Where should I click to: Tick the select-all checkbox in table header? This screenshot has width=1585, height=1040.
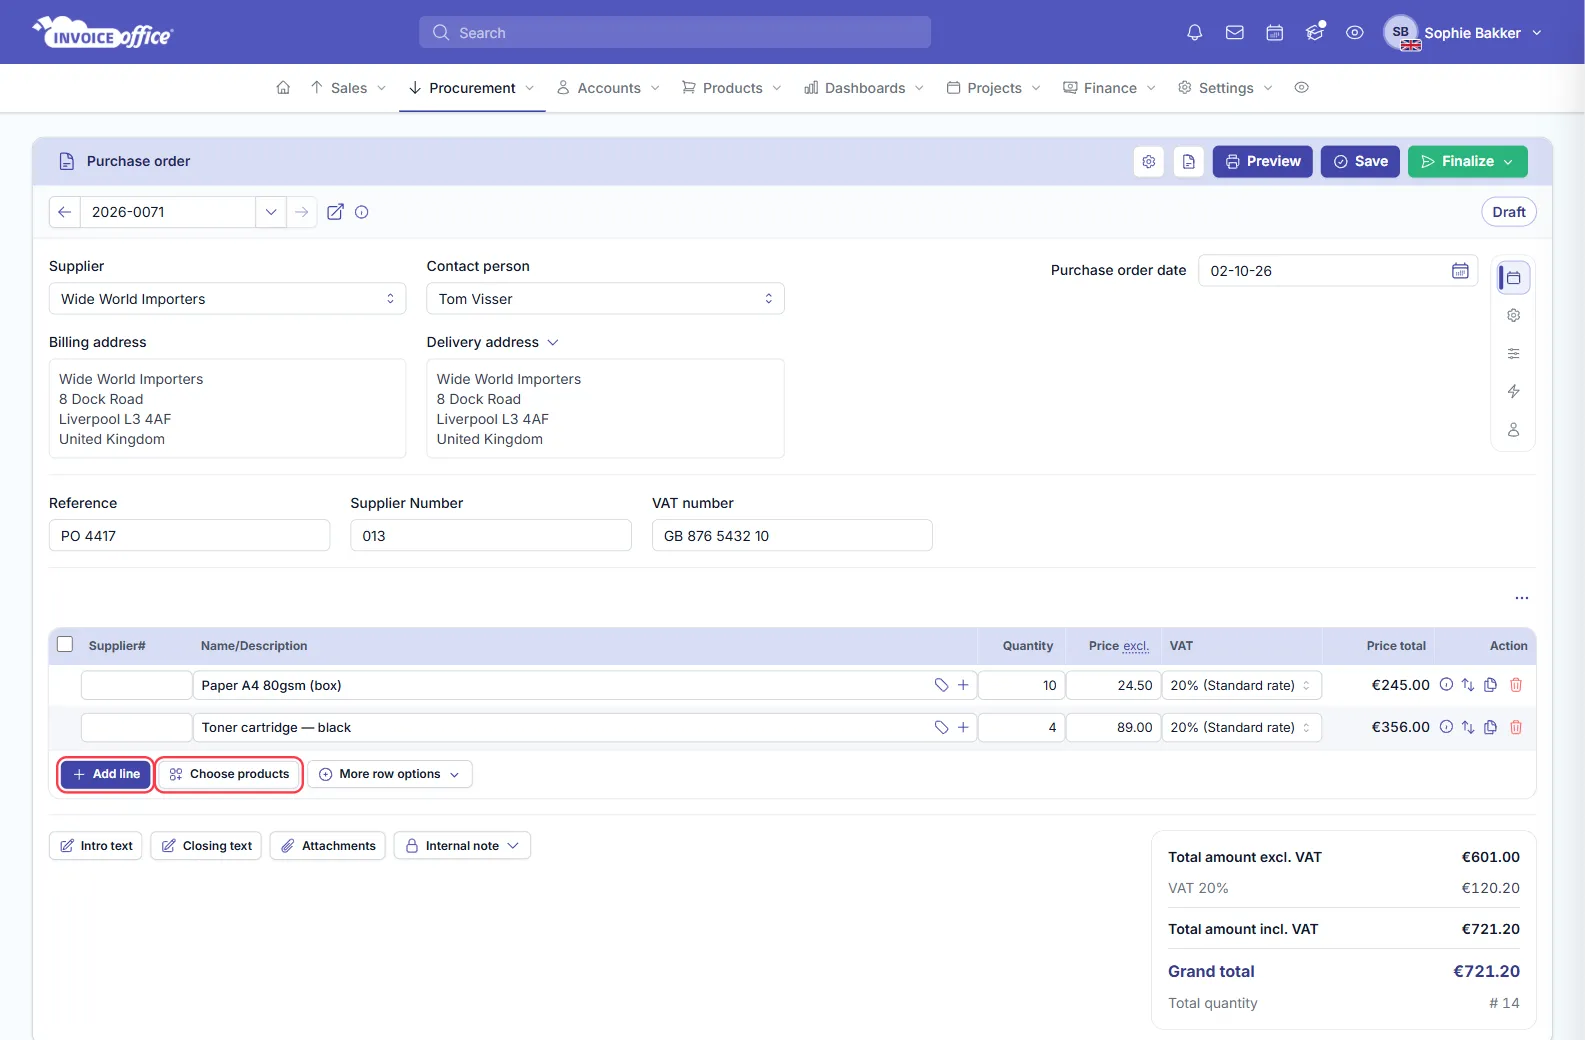tap(65, 645)
